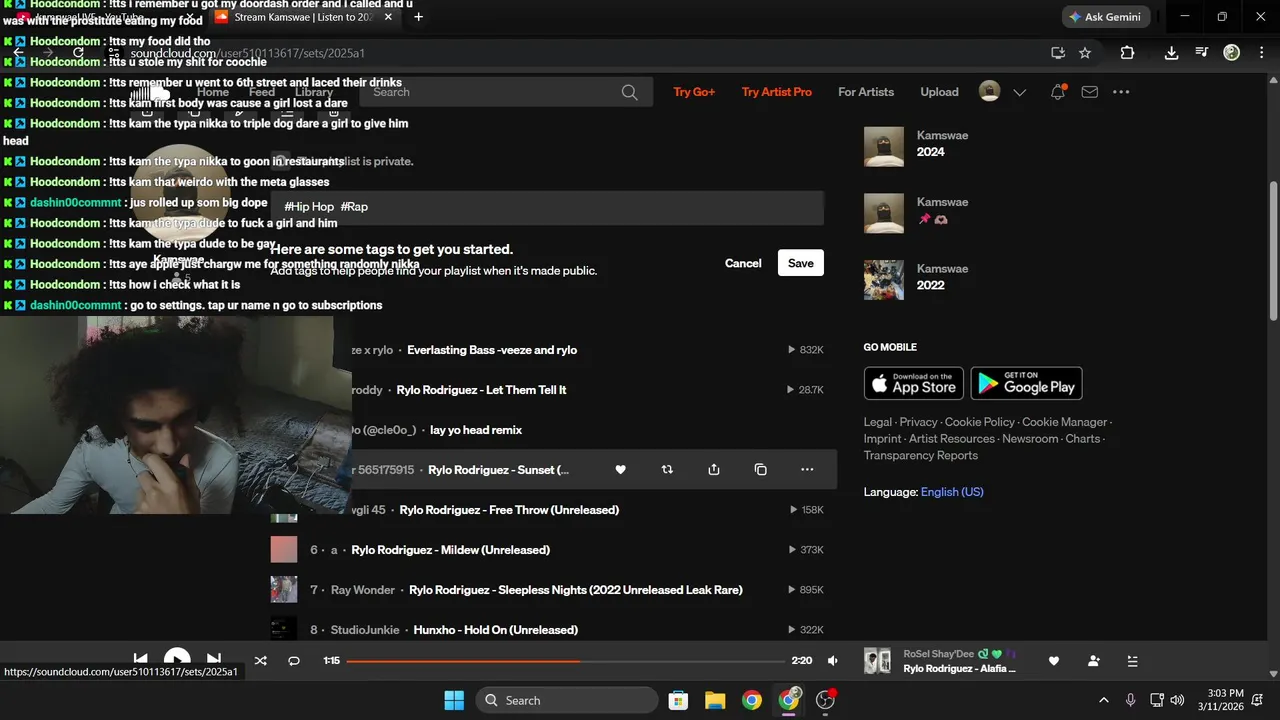Open the Transparency Reports link
1280x720 pixels.
921,455
